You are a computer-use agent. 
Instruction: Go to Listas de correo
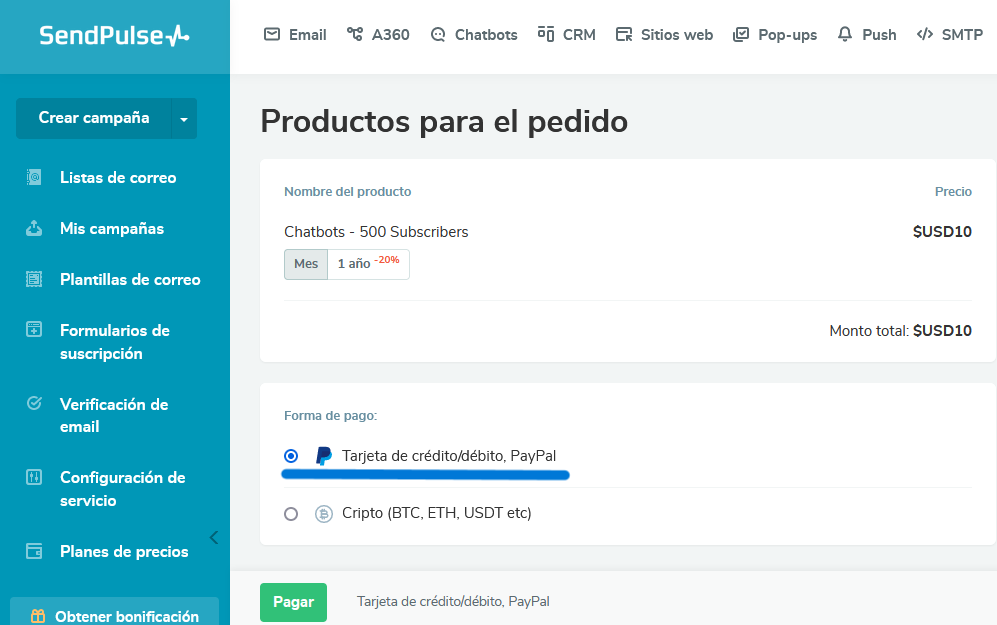[118, 177]
